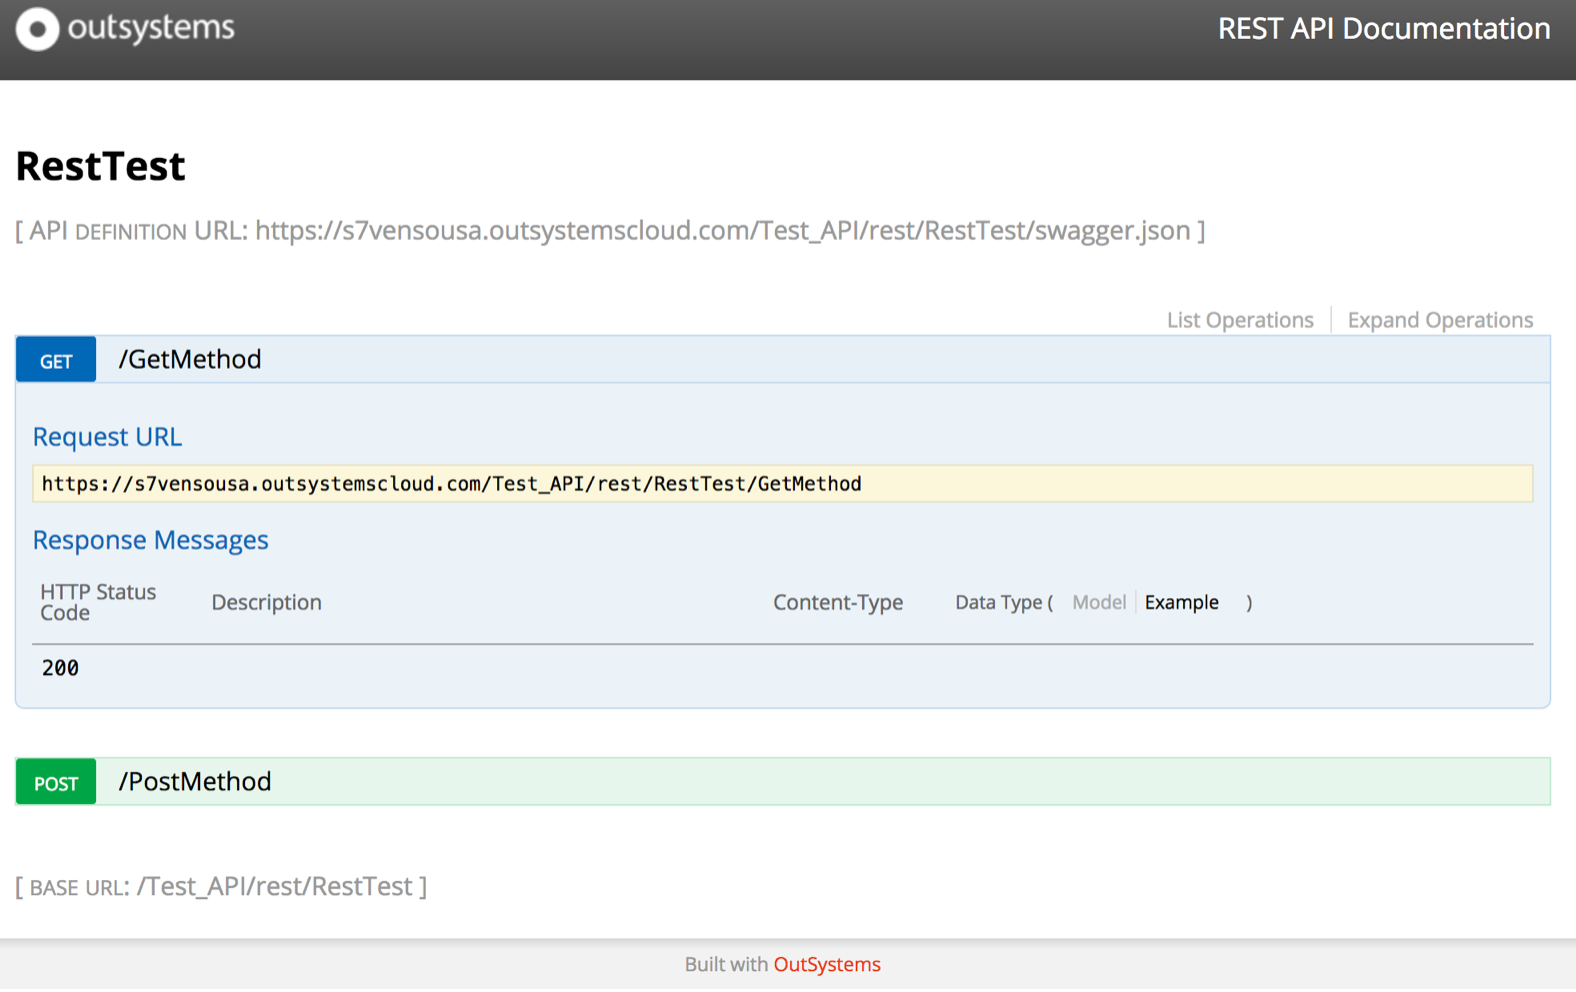Click the REST API Documentation header title
The image size is (1576, 992).
1383,29
